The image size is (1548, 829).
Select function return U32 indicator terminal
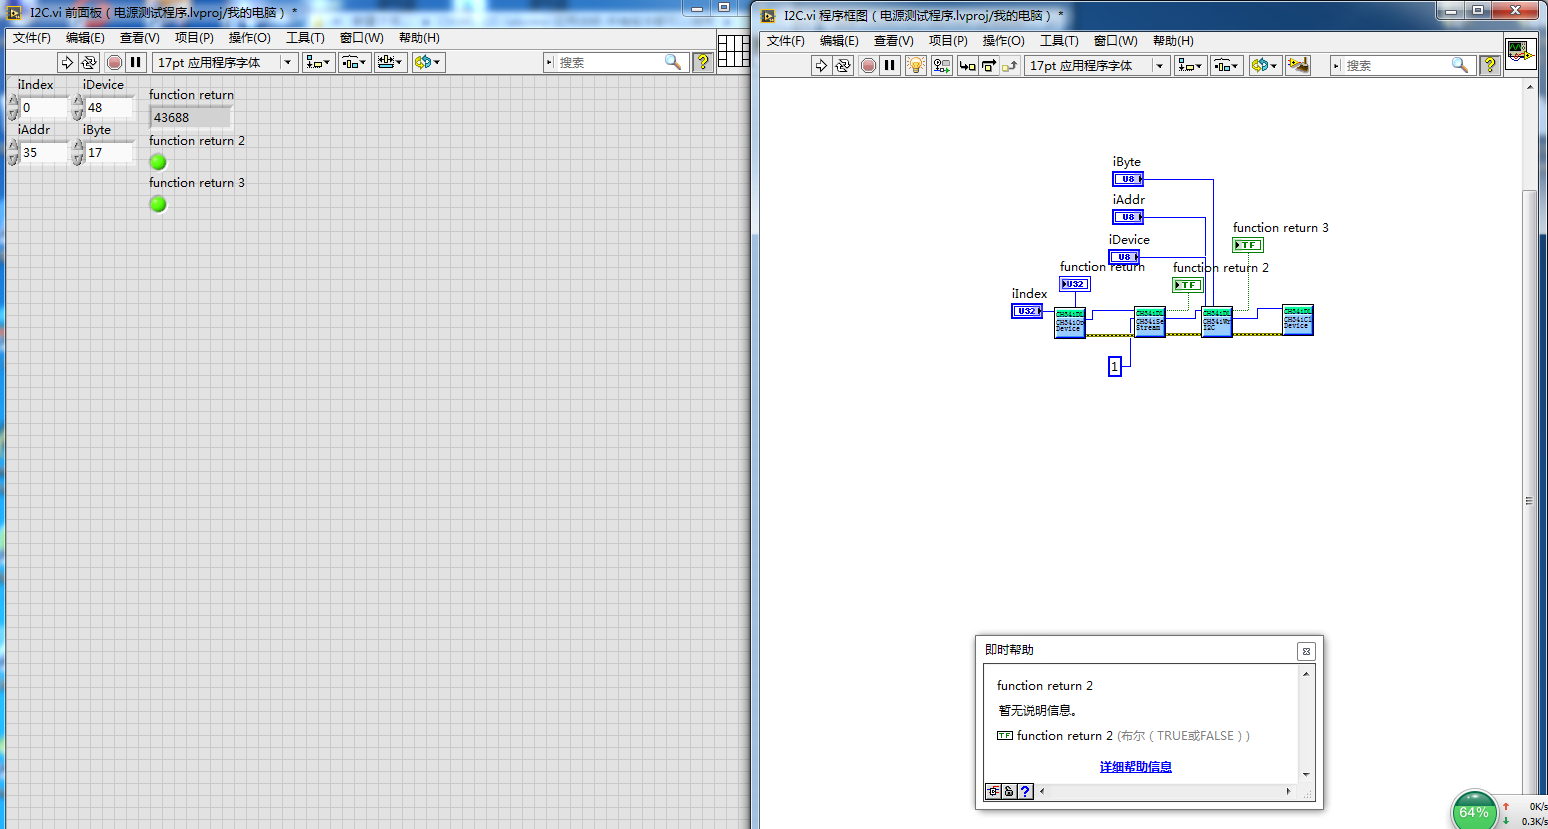click(1075, 284)
